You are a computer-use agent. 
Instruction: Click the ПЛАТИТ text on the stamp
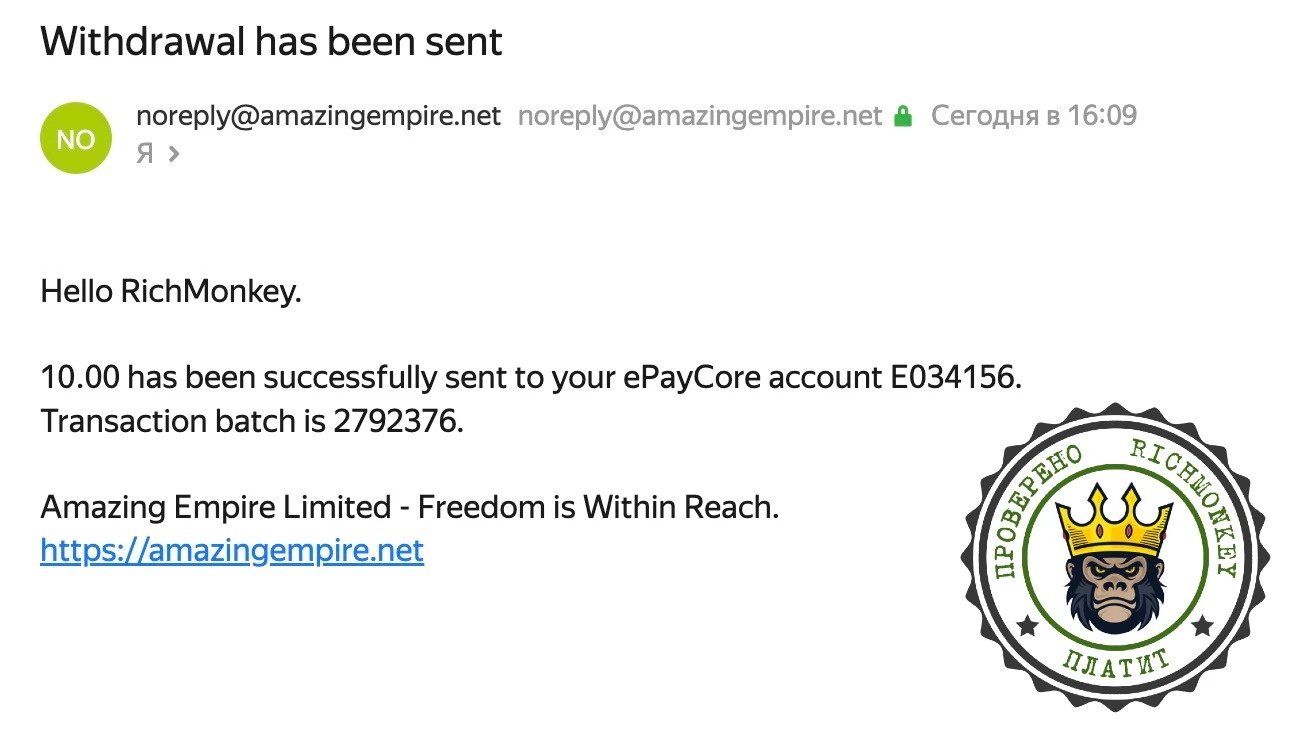click(x=1114, y=665)
